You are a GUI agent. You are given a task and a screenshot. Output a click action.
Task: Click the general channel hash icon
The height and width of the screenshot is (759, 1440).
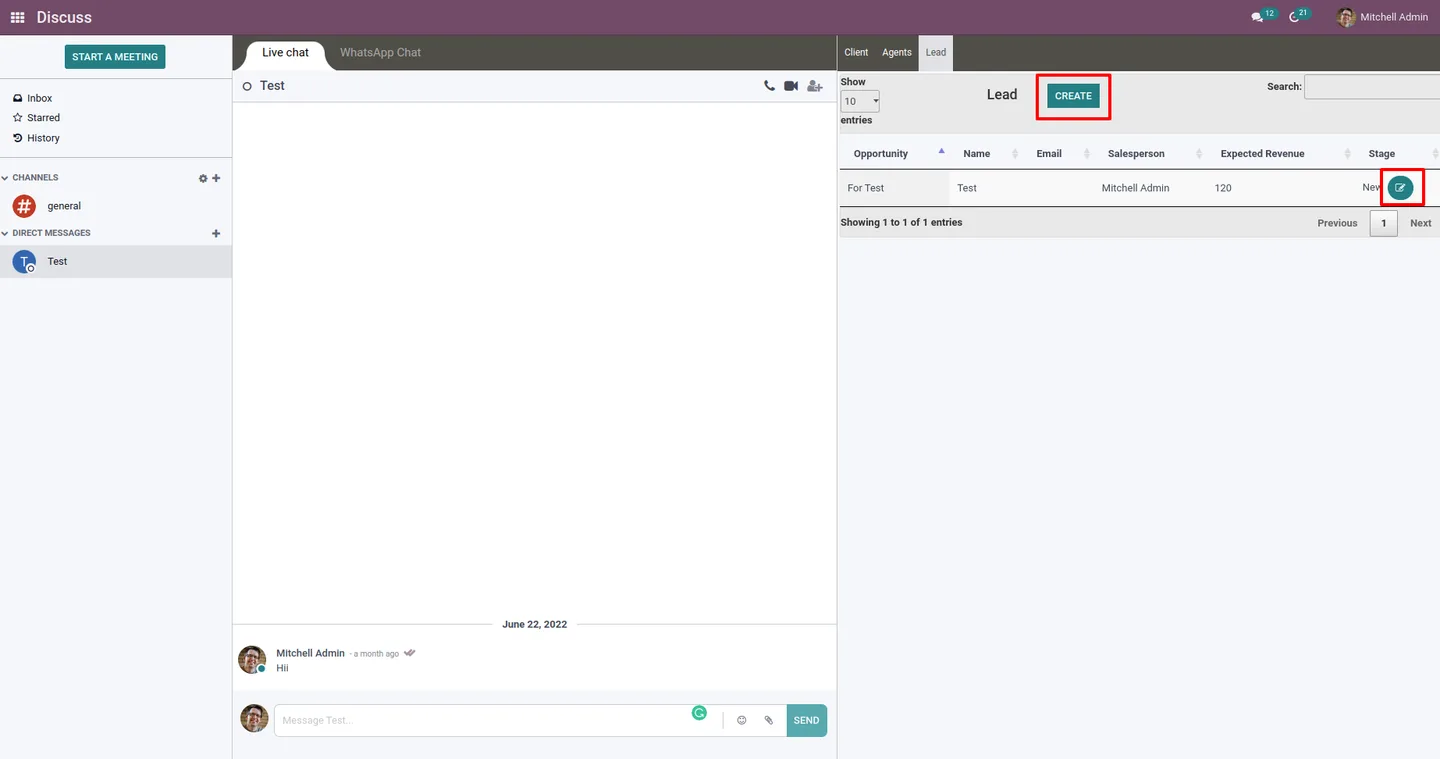coord(24,206)
